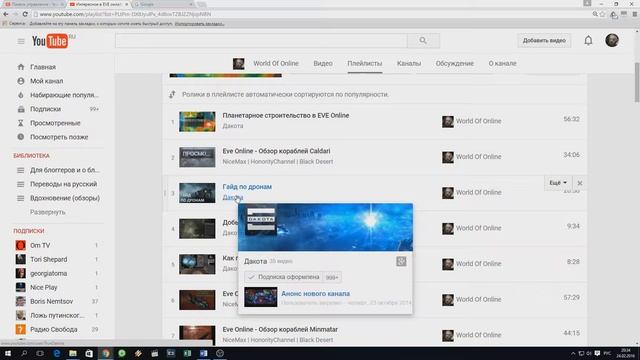Click the trending flame icon

pos(21,95)
